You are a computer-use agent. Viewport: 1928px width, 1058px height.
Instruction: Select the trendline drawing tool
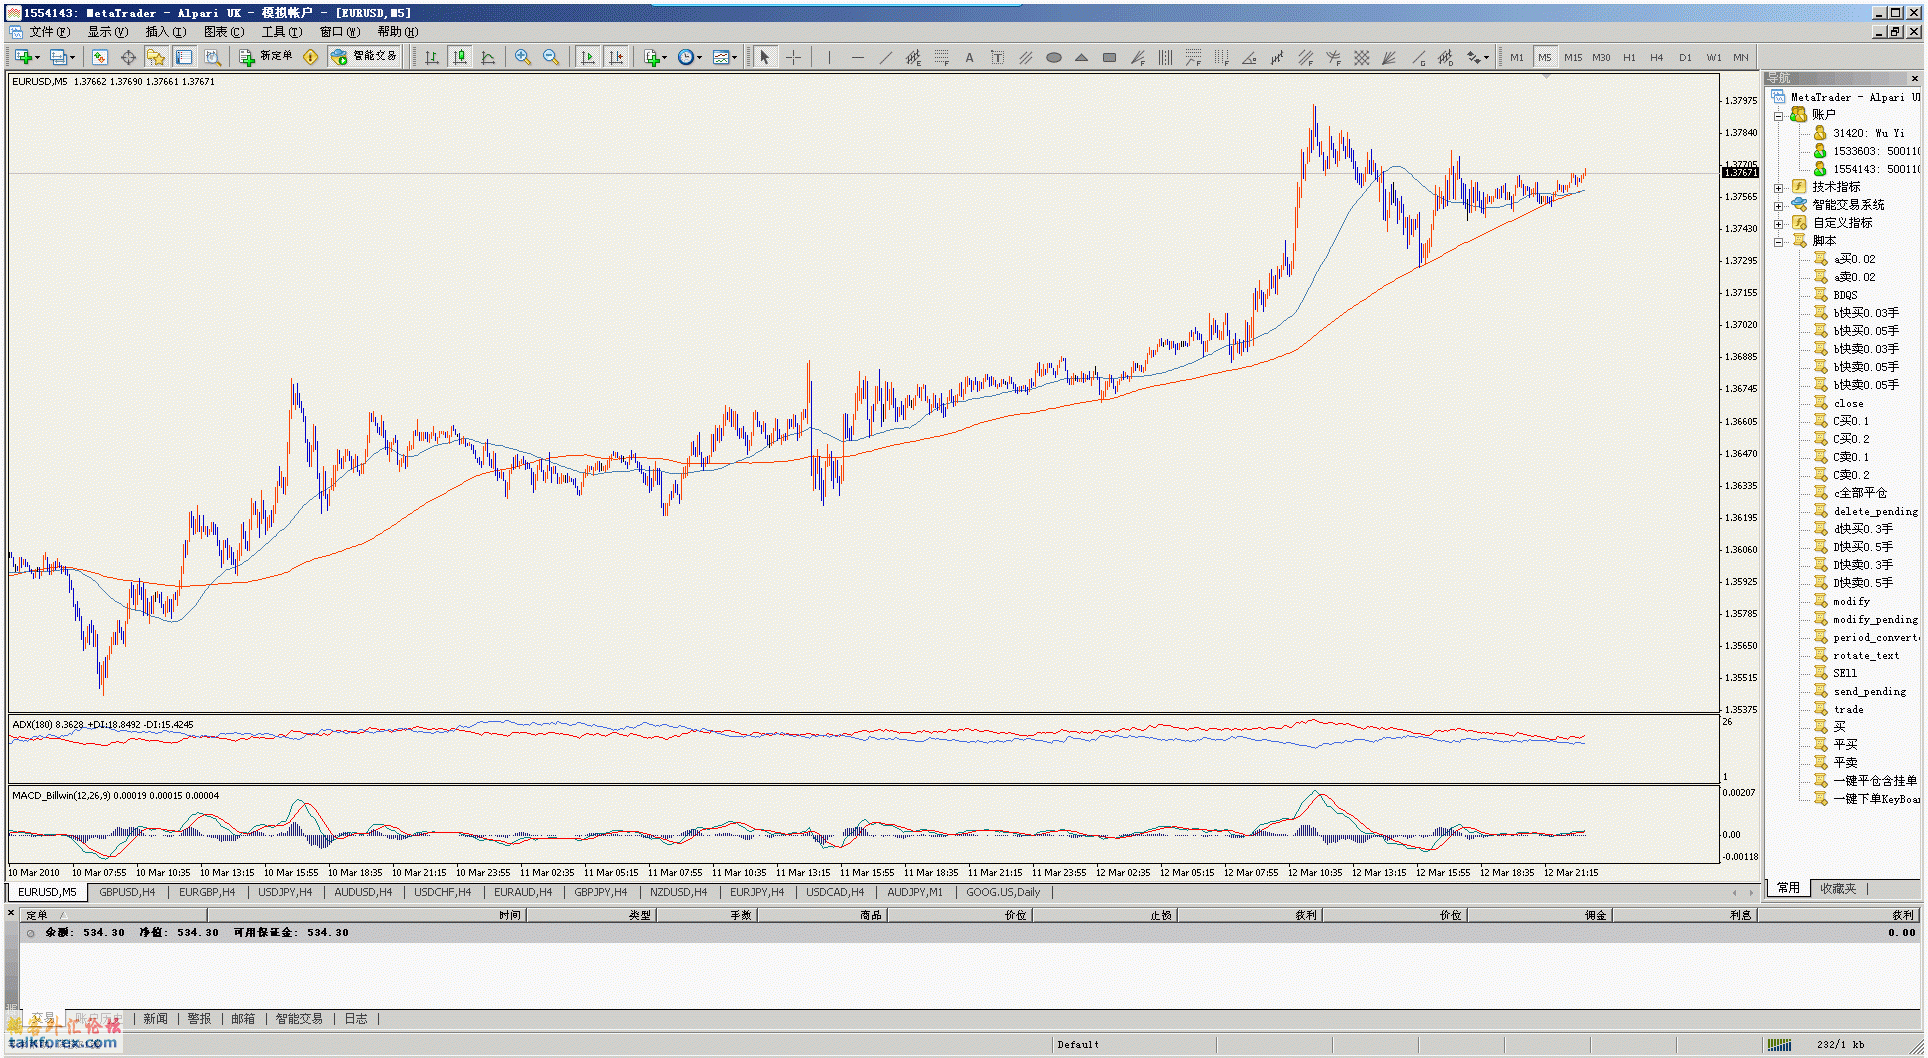point(885,57)
